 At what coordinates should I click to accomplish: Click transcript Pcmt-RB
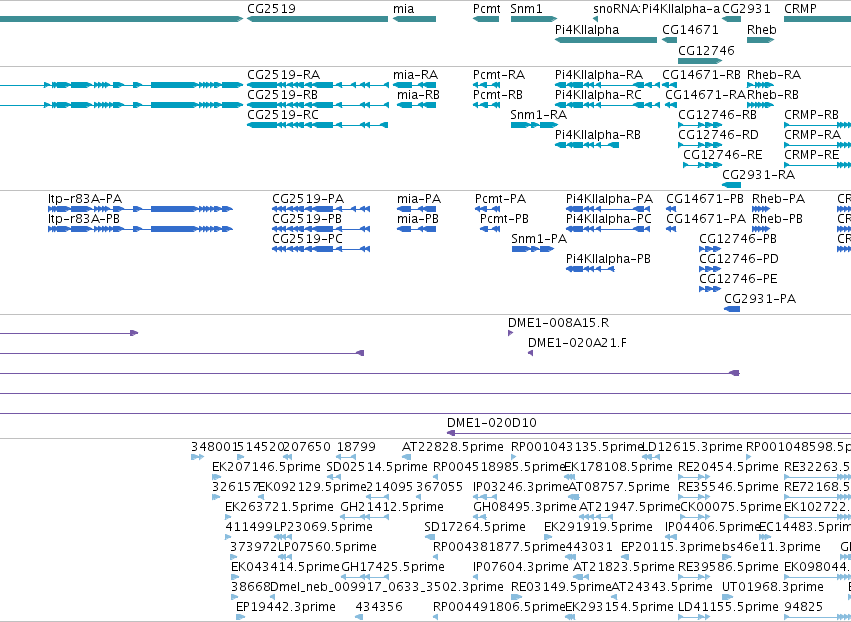(x=486, y=105)
